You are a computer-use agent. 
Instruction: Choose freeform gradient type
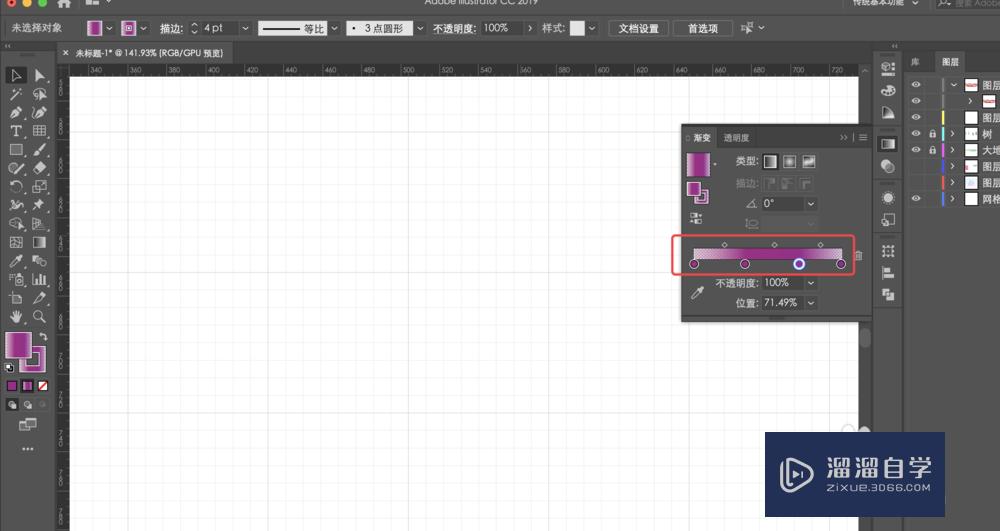tap(809, 162)
